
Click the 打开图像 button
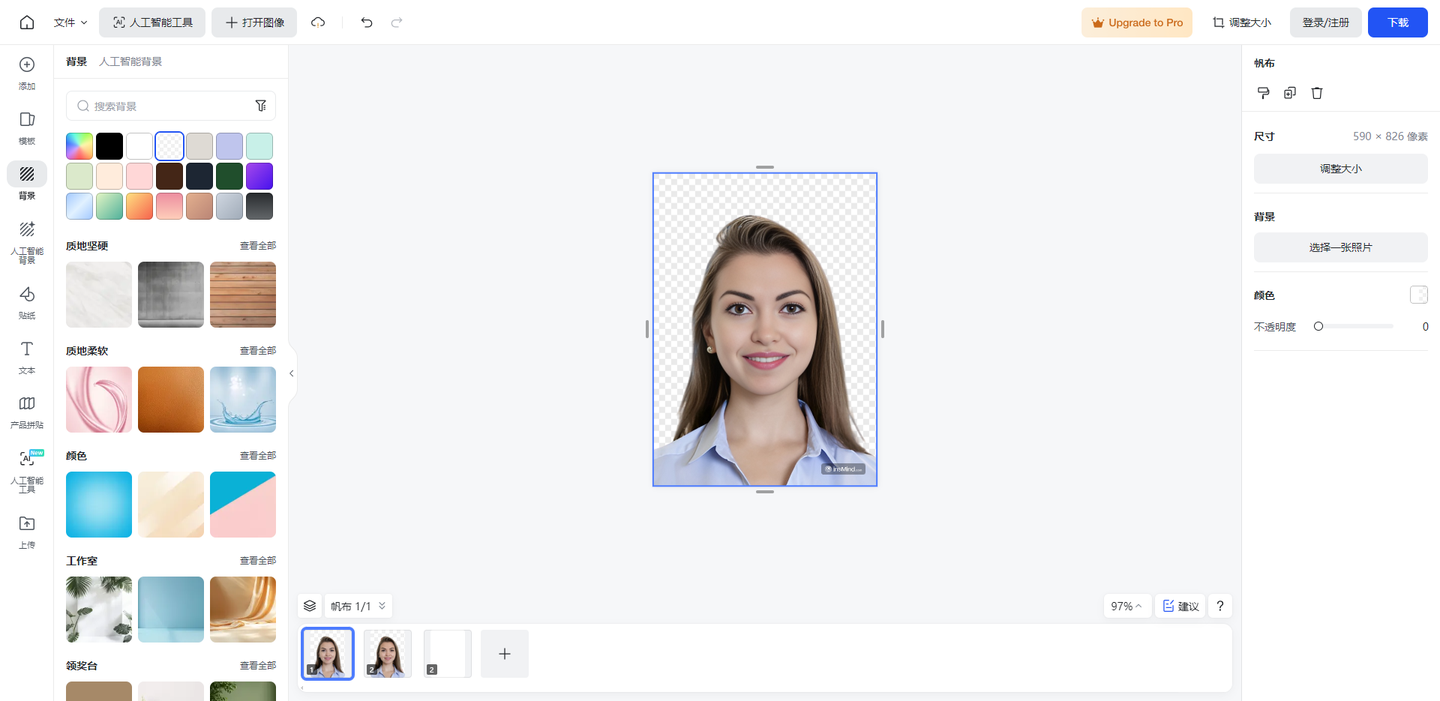tap(254, 22)
